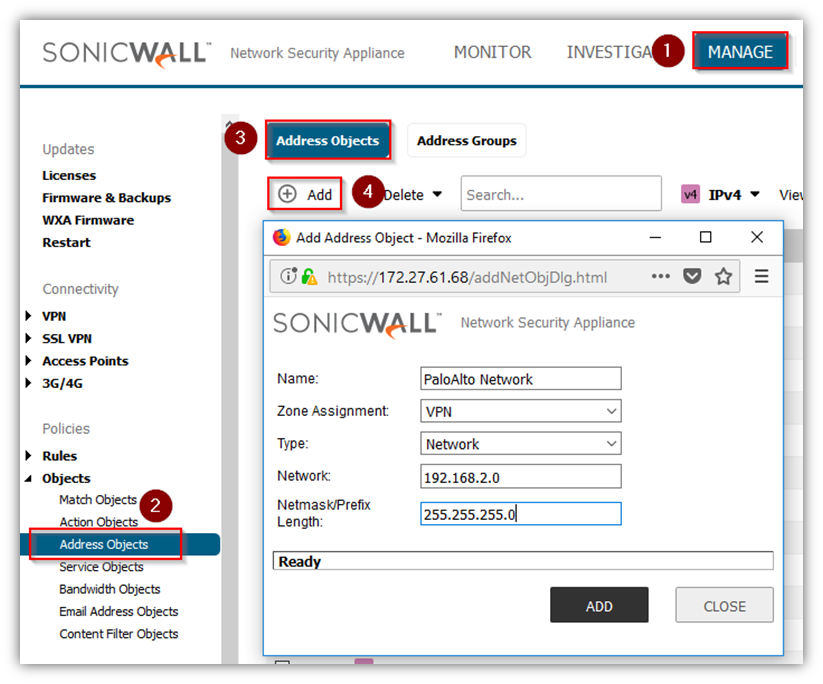Click the bookmark star icon
The width and height of the screenshot is (823, 684).
pyautogui.click(x=723, y=277)
